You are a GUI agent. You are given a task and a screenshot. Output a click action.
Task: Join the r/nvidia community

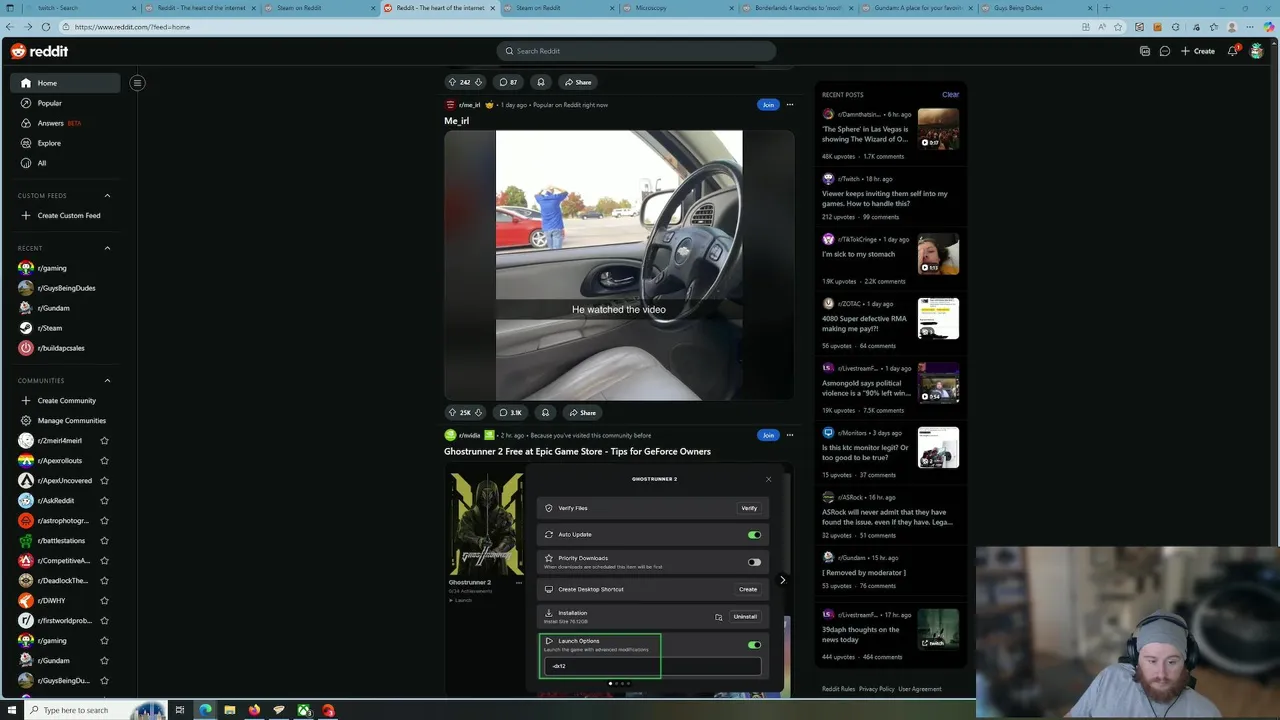pyautogui.click(x=768, y=435)
